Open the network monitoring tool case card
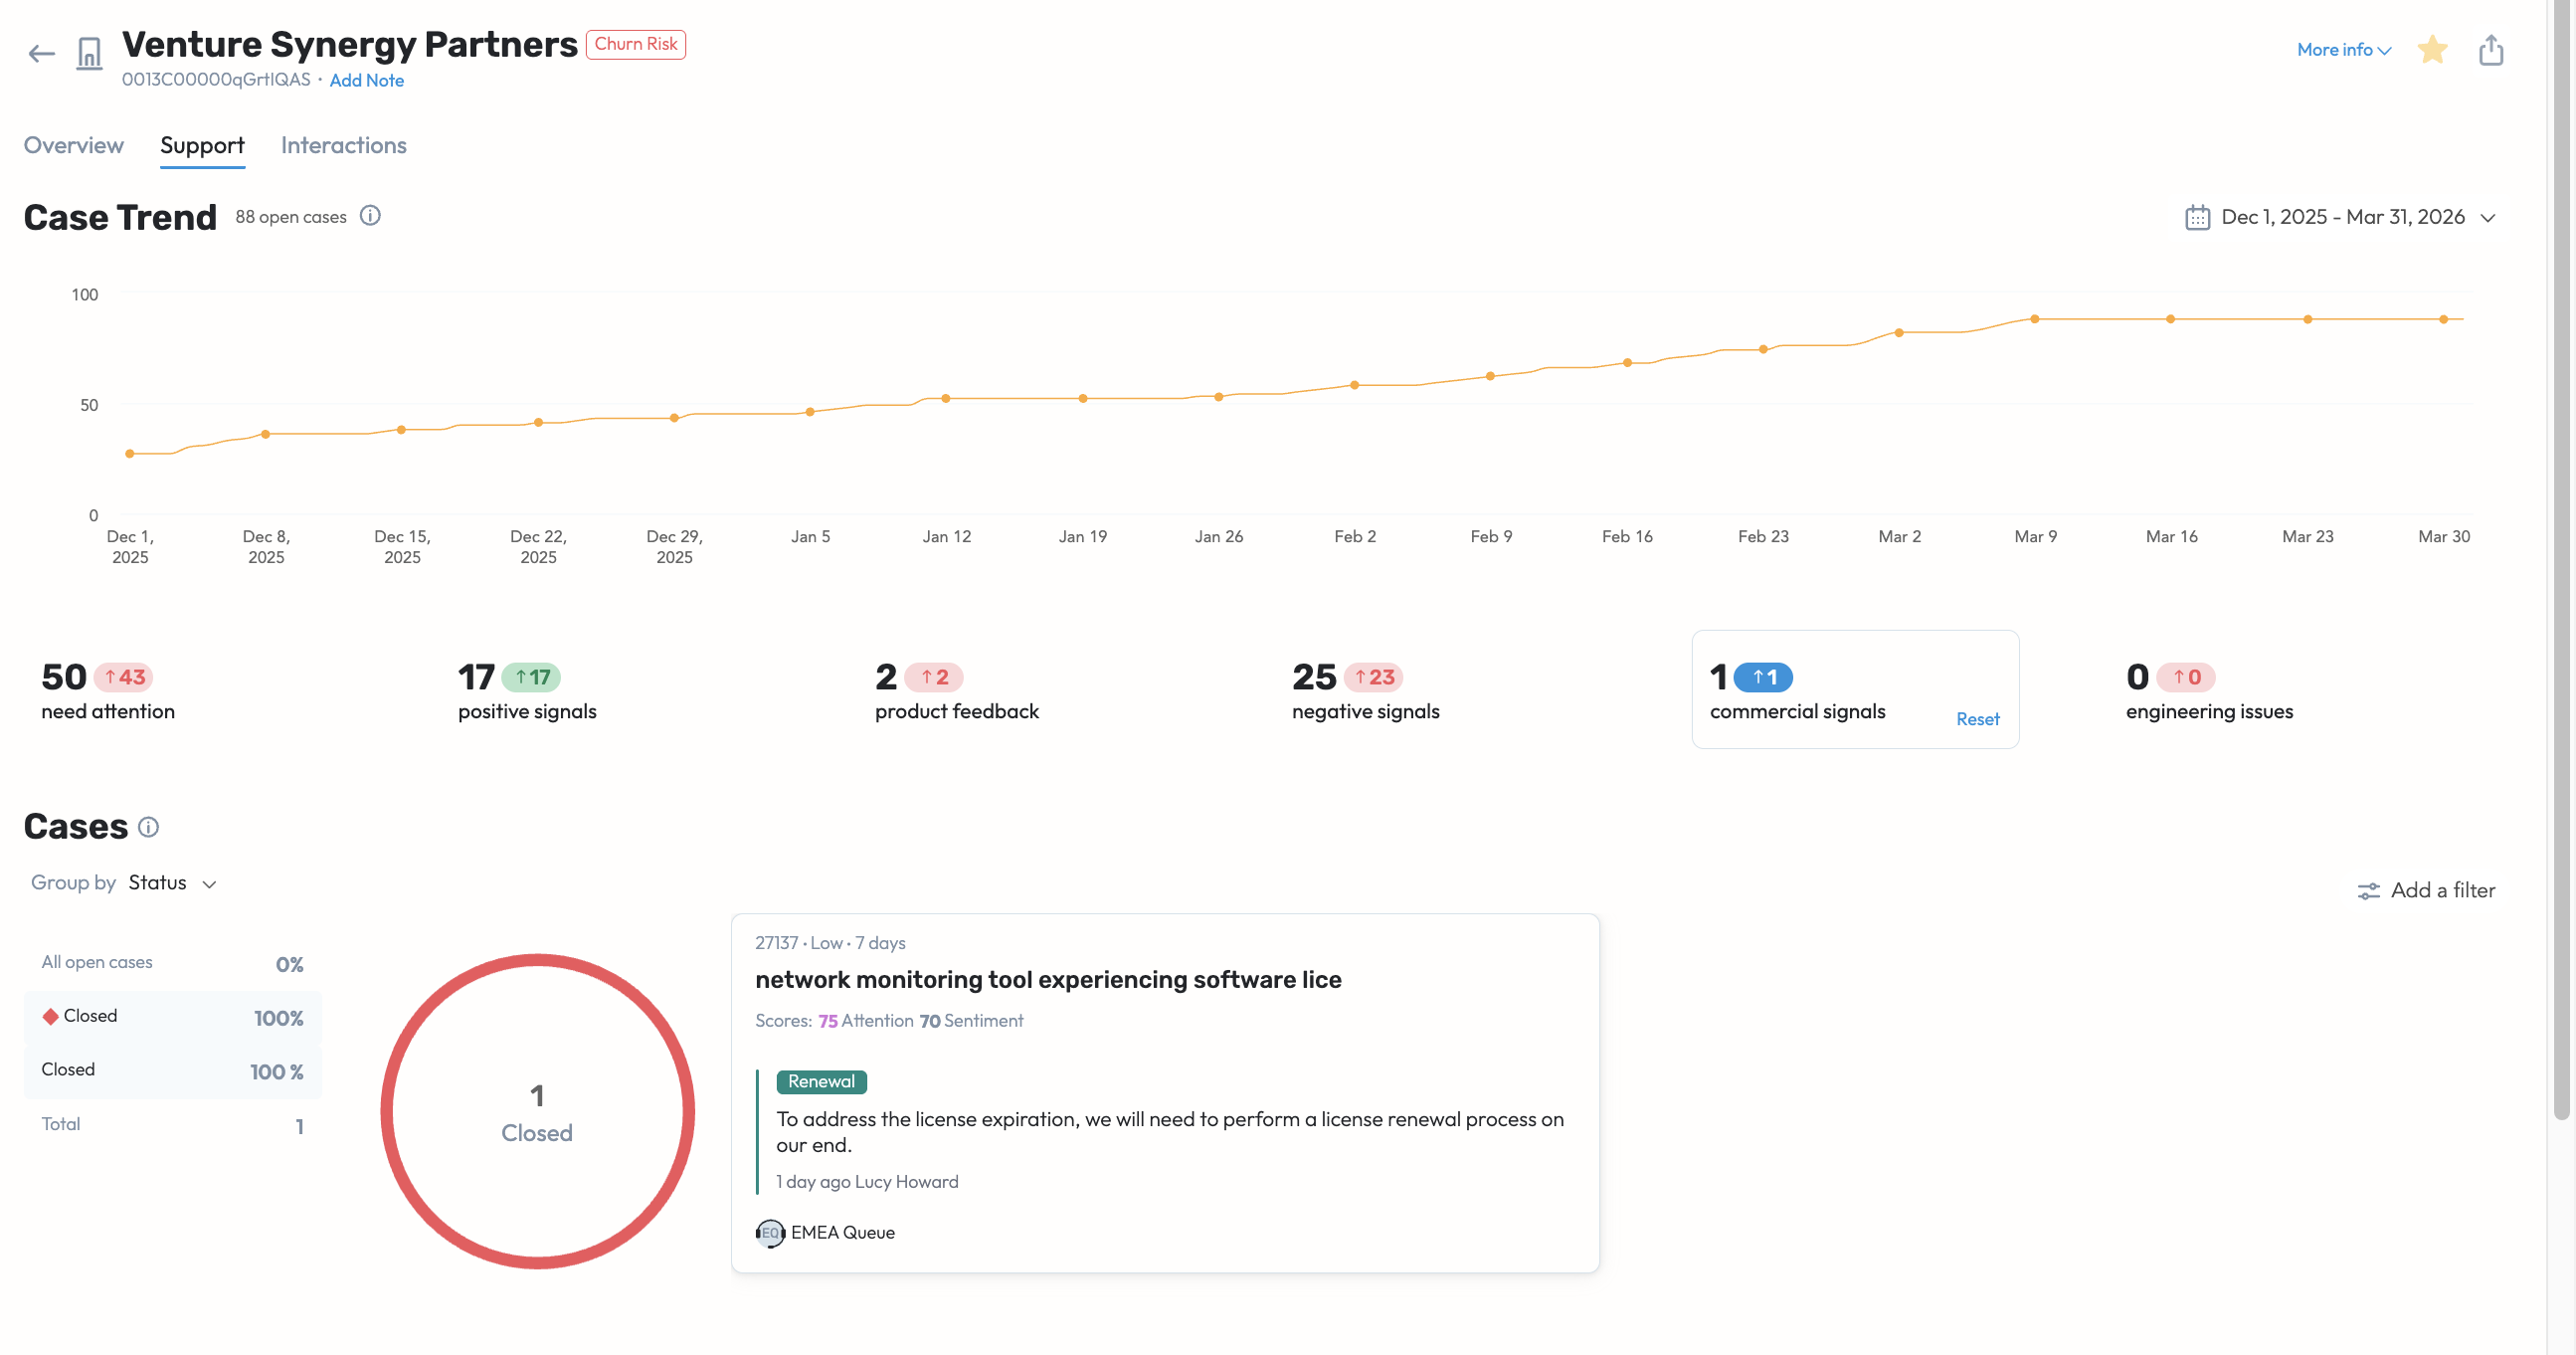2576x1355 pixels. coord(1047,980)
